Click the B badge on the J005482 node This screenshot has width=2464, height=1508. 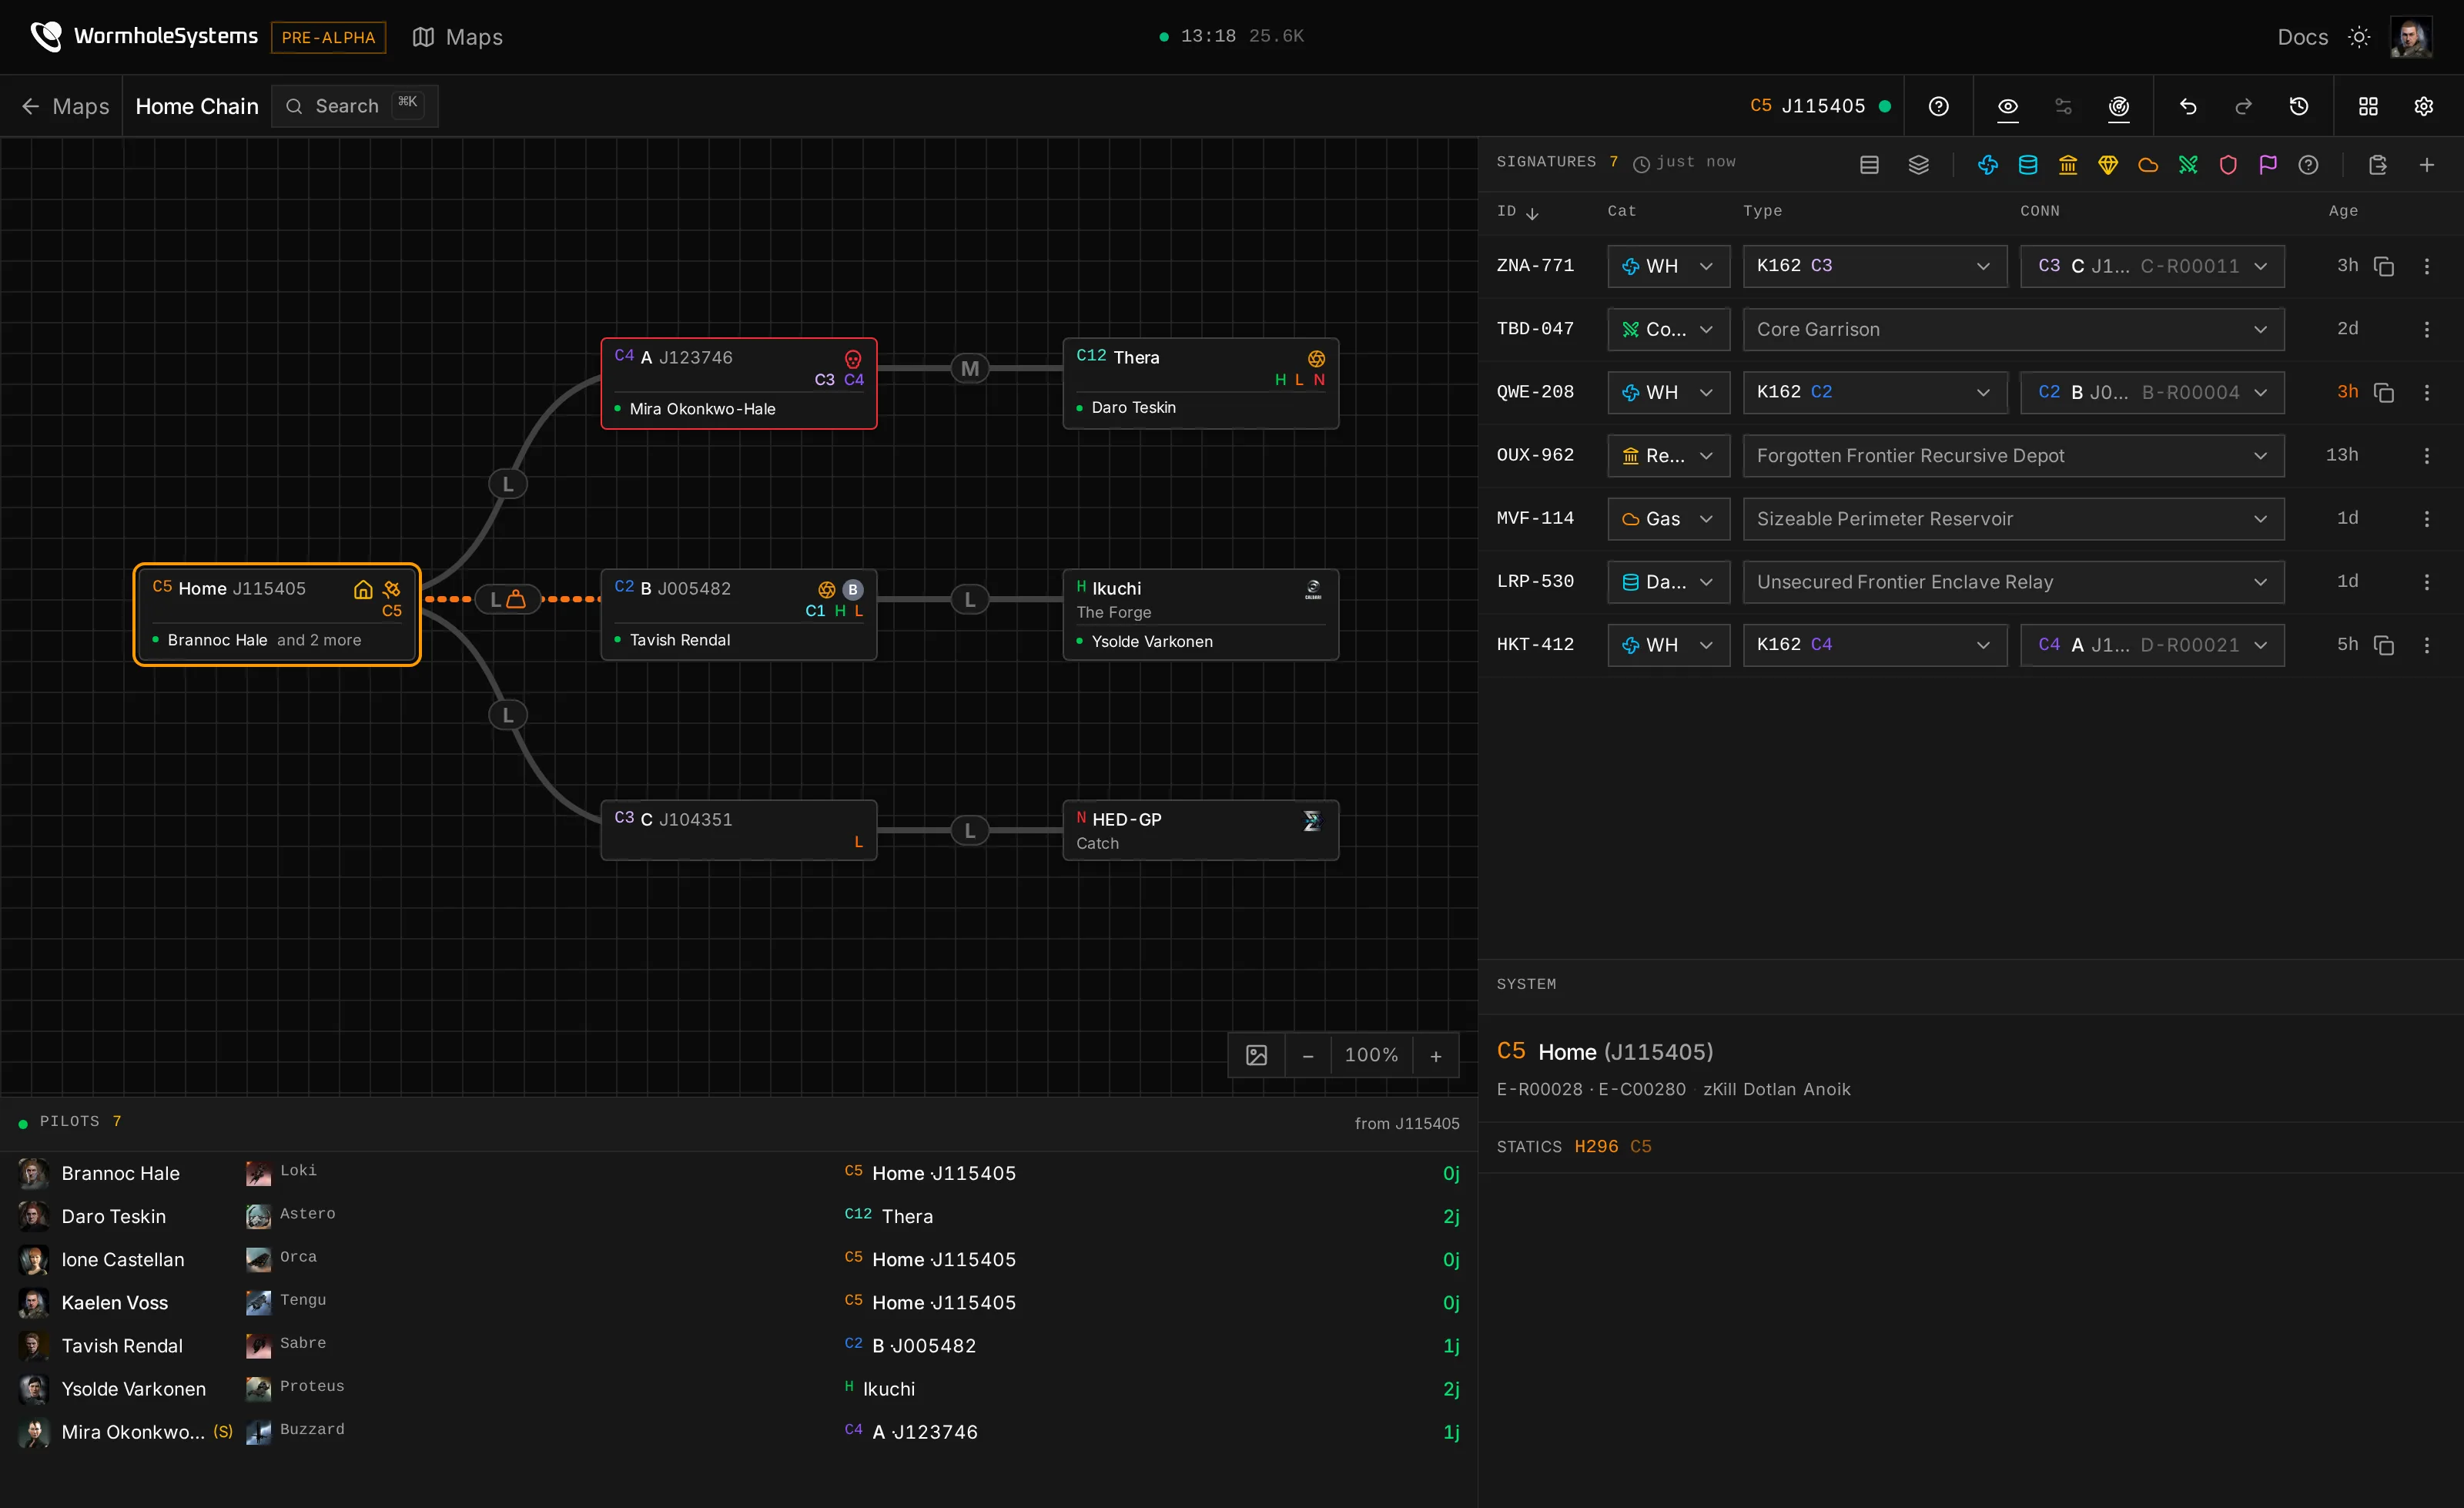853,589
